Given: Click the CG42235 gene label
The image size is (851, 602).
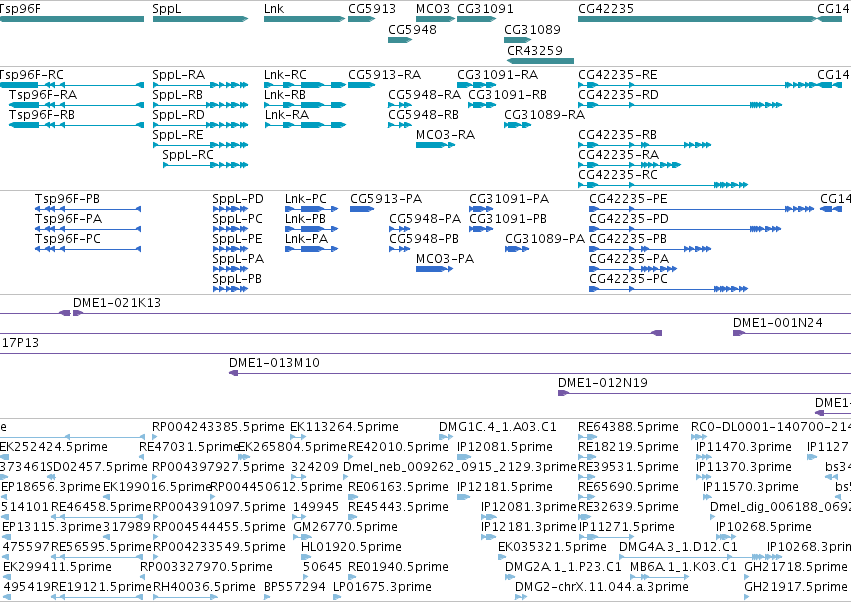Looking at the screenshot, I should tap(606, 9).
